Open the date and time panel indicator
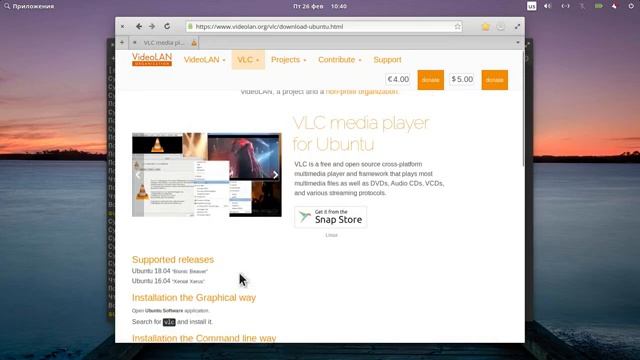 click(320, 6)
